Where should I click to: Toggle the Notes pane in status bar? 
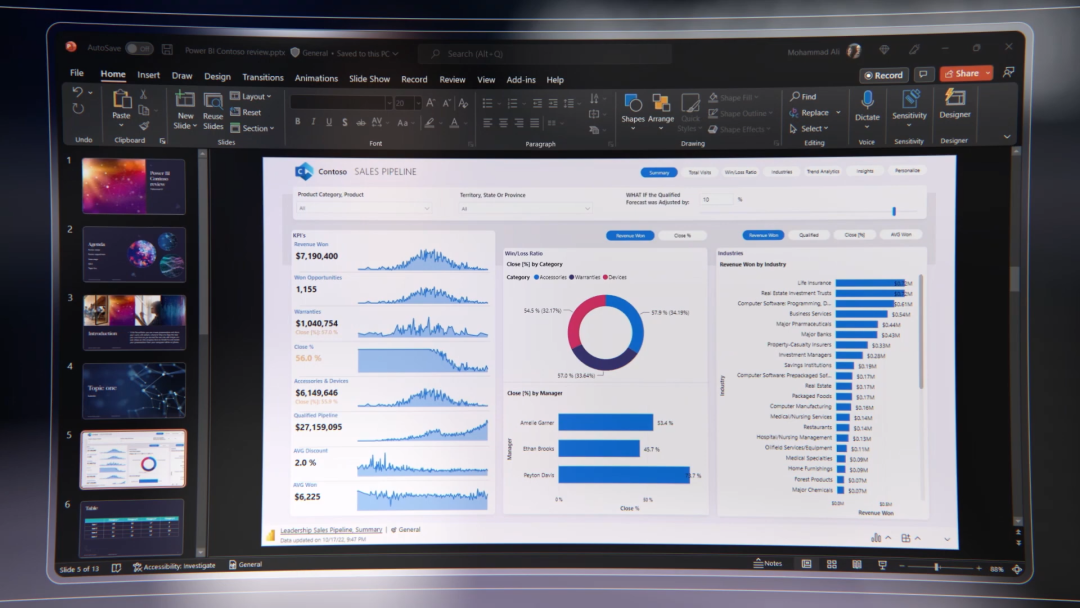click(x=768, y=563)
